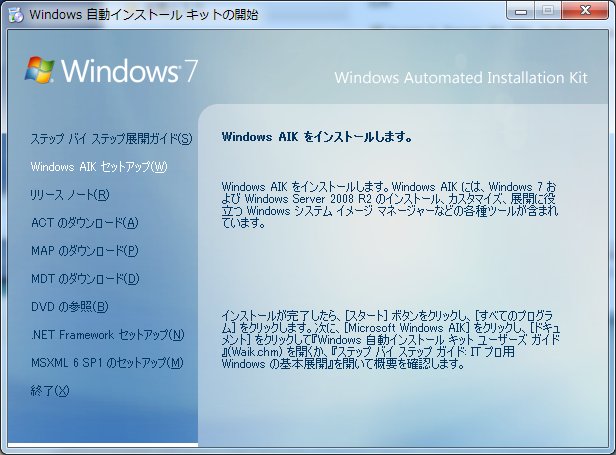Open リリース ノート(R)

(x=70, y=194)
